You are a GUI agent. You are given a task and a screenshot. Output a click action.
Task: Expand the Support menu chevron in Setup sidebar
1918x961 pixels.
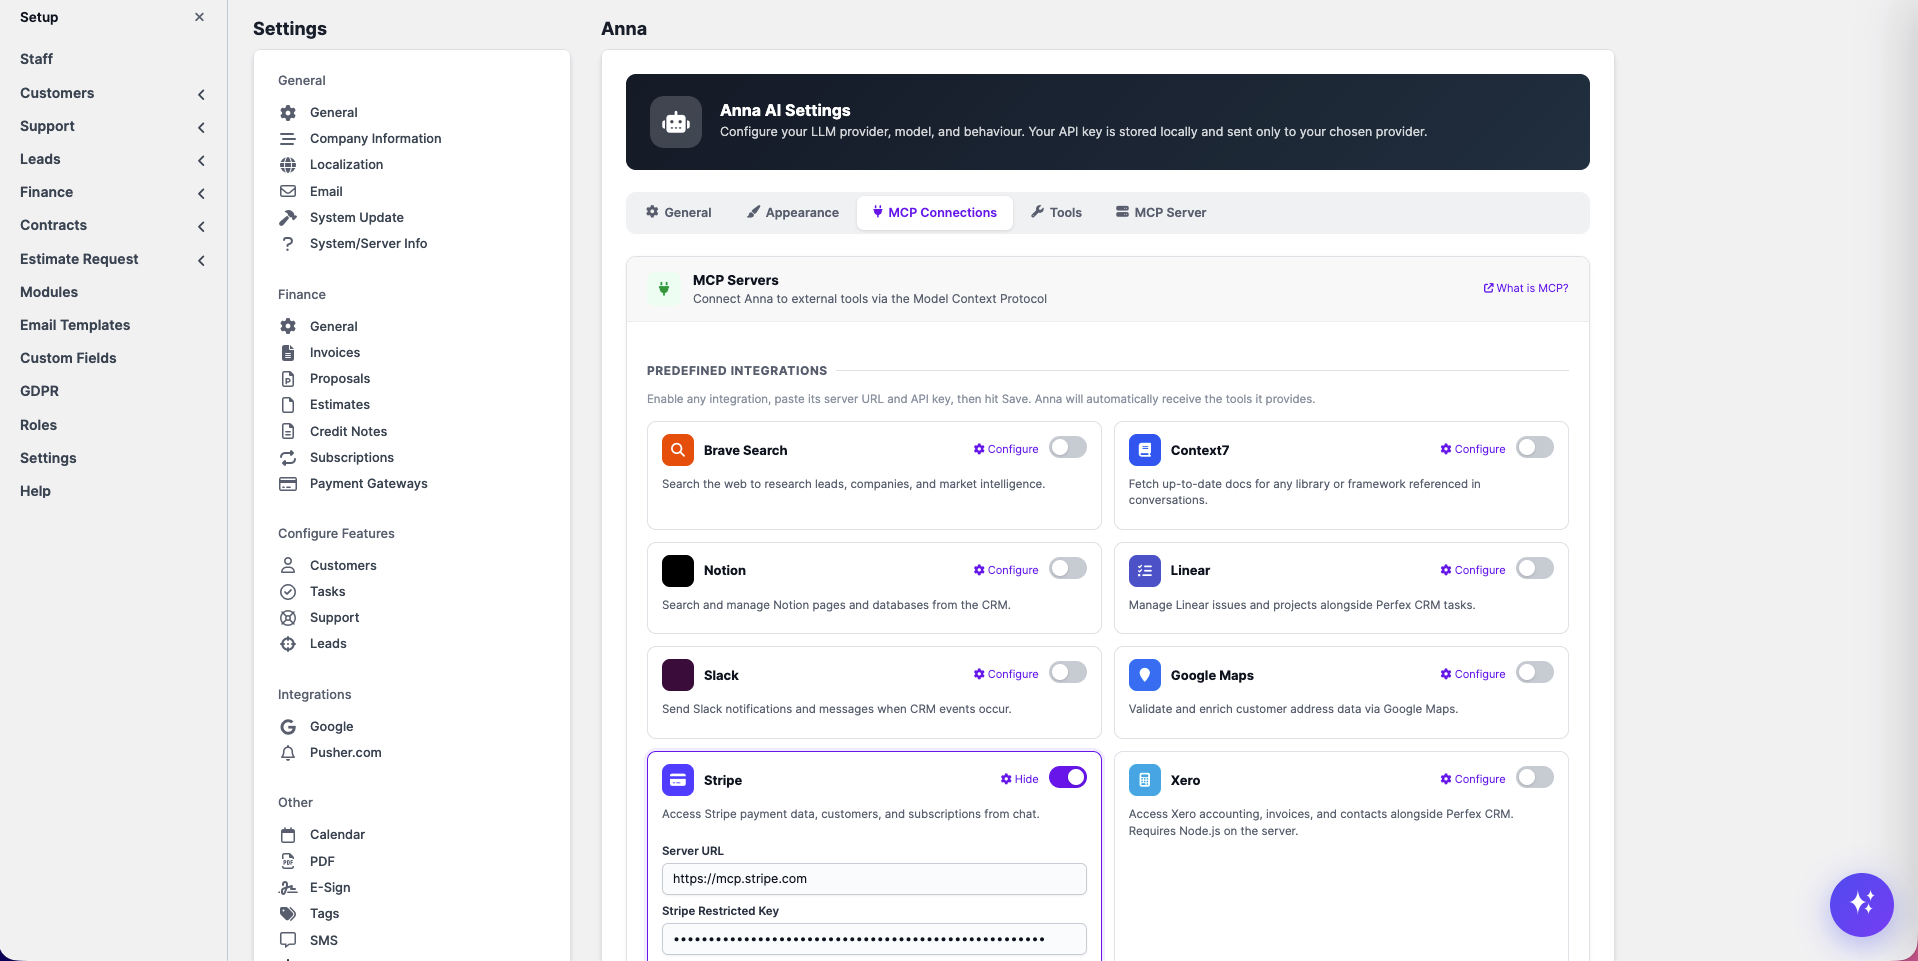click(201, 127)
